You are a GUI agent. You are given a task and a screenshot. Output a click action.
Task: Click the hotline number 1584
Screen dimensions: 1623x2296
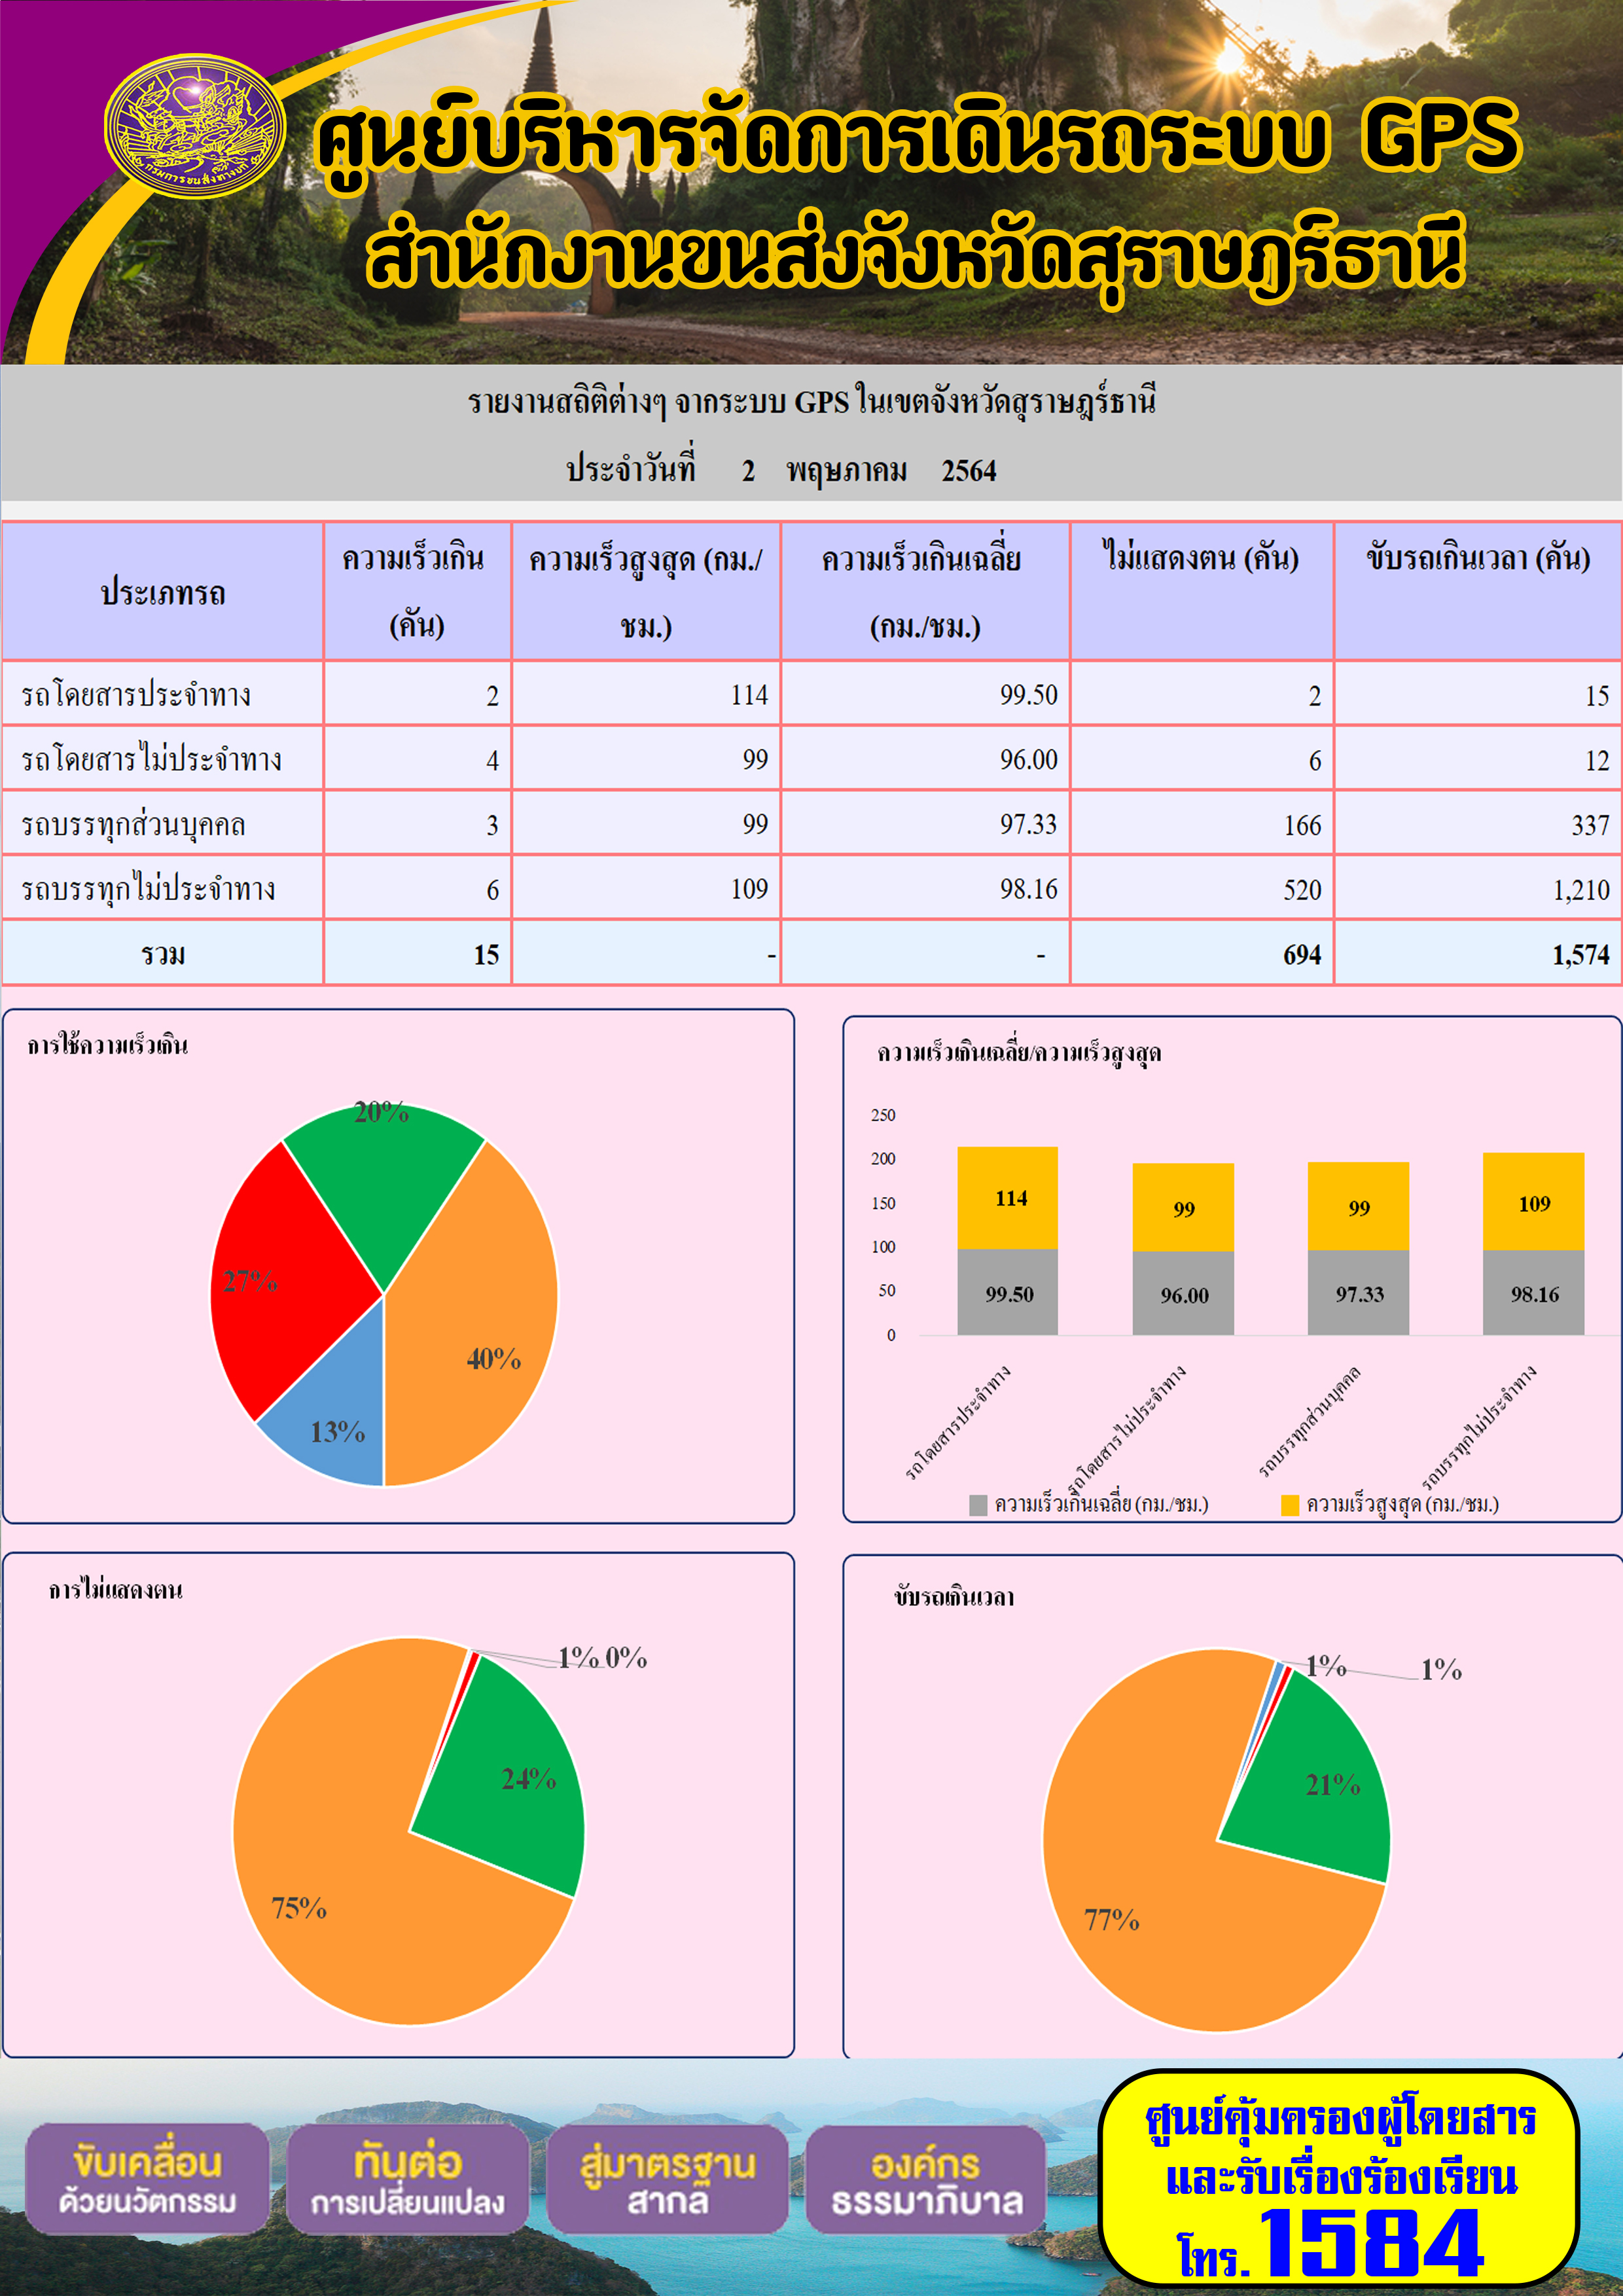pos(1371,2245)
